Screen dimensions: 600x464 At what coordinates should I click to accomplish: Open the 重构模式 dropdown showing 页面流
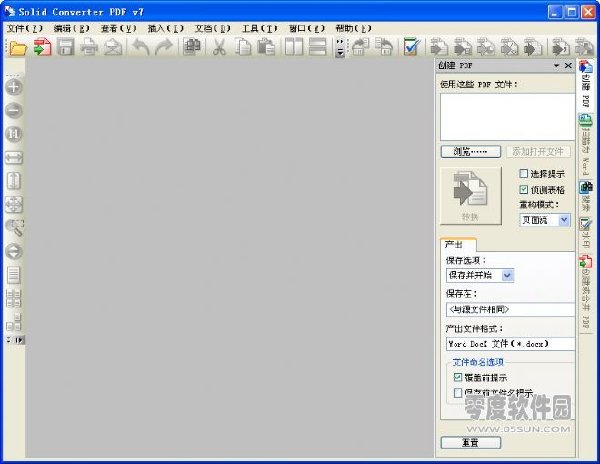click(x=545, y=220)
